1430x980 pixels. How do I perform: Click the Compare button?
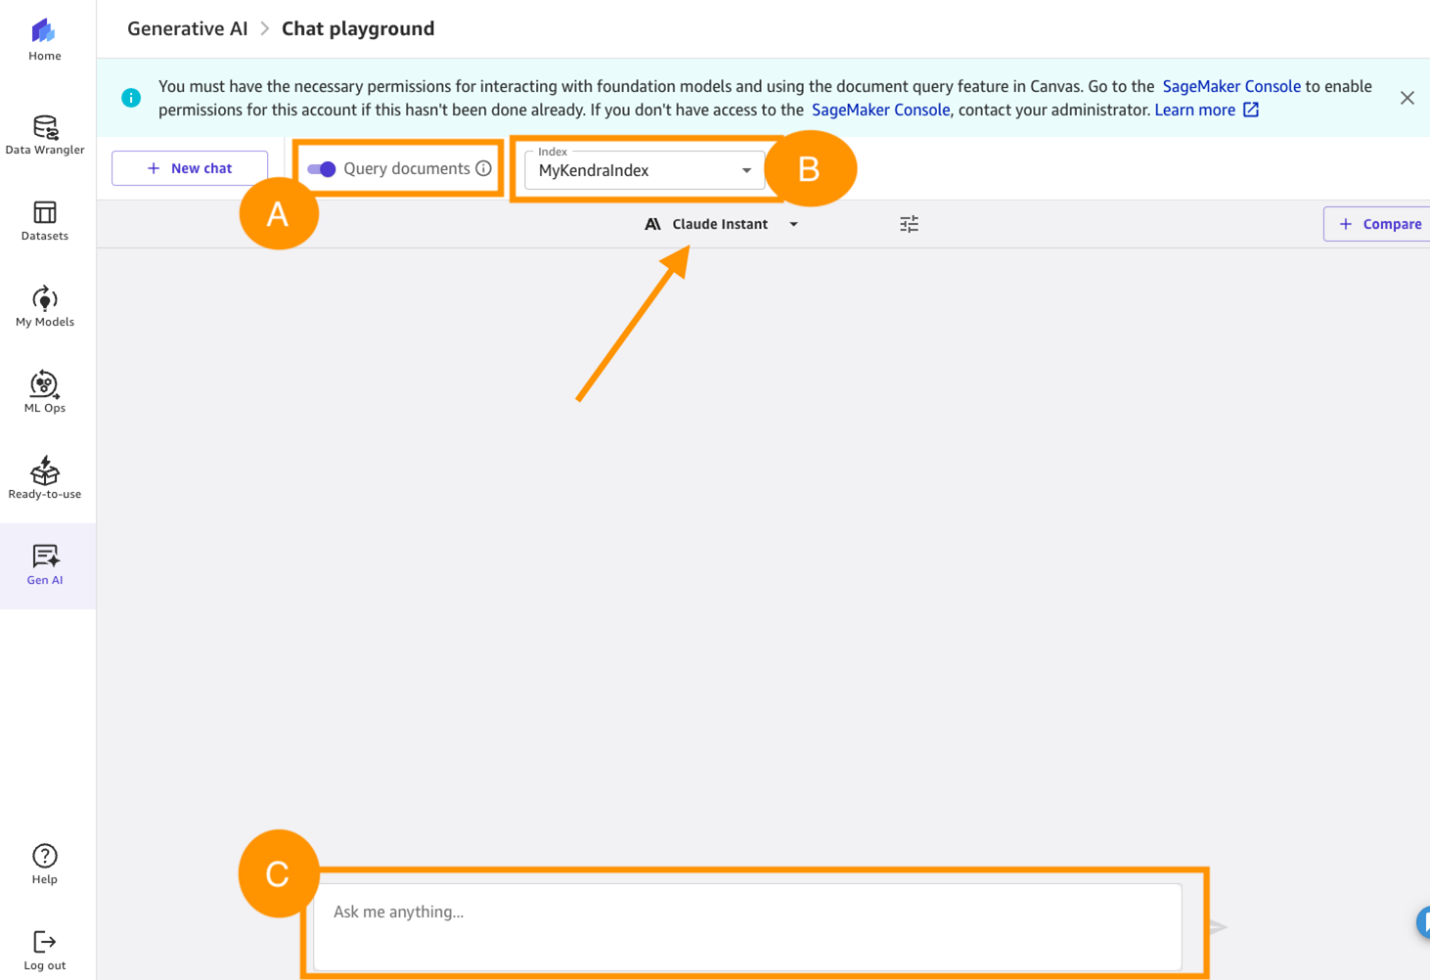[1379, 224]
